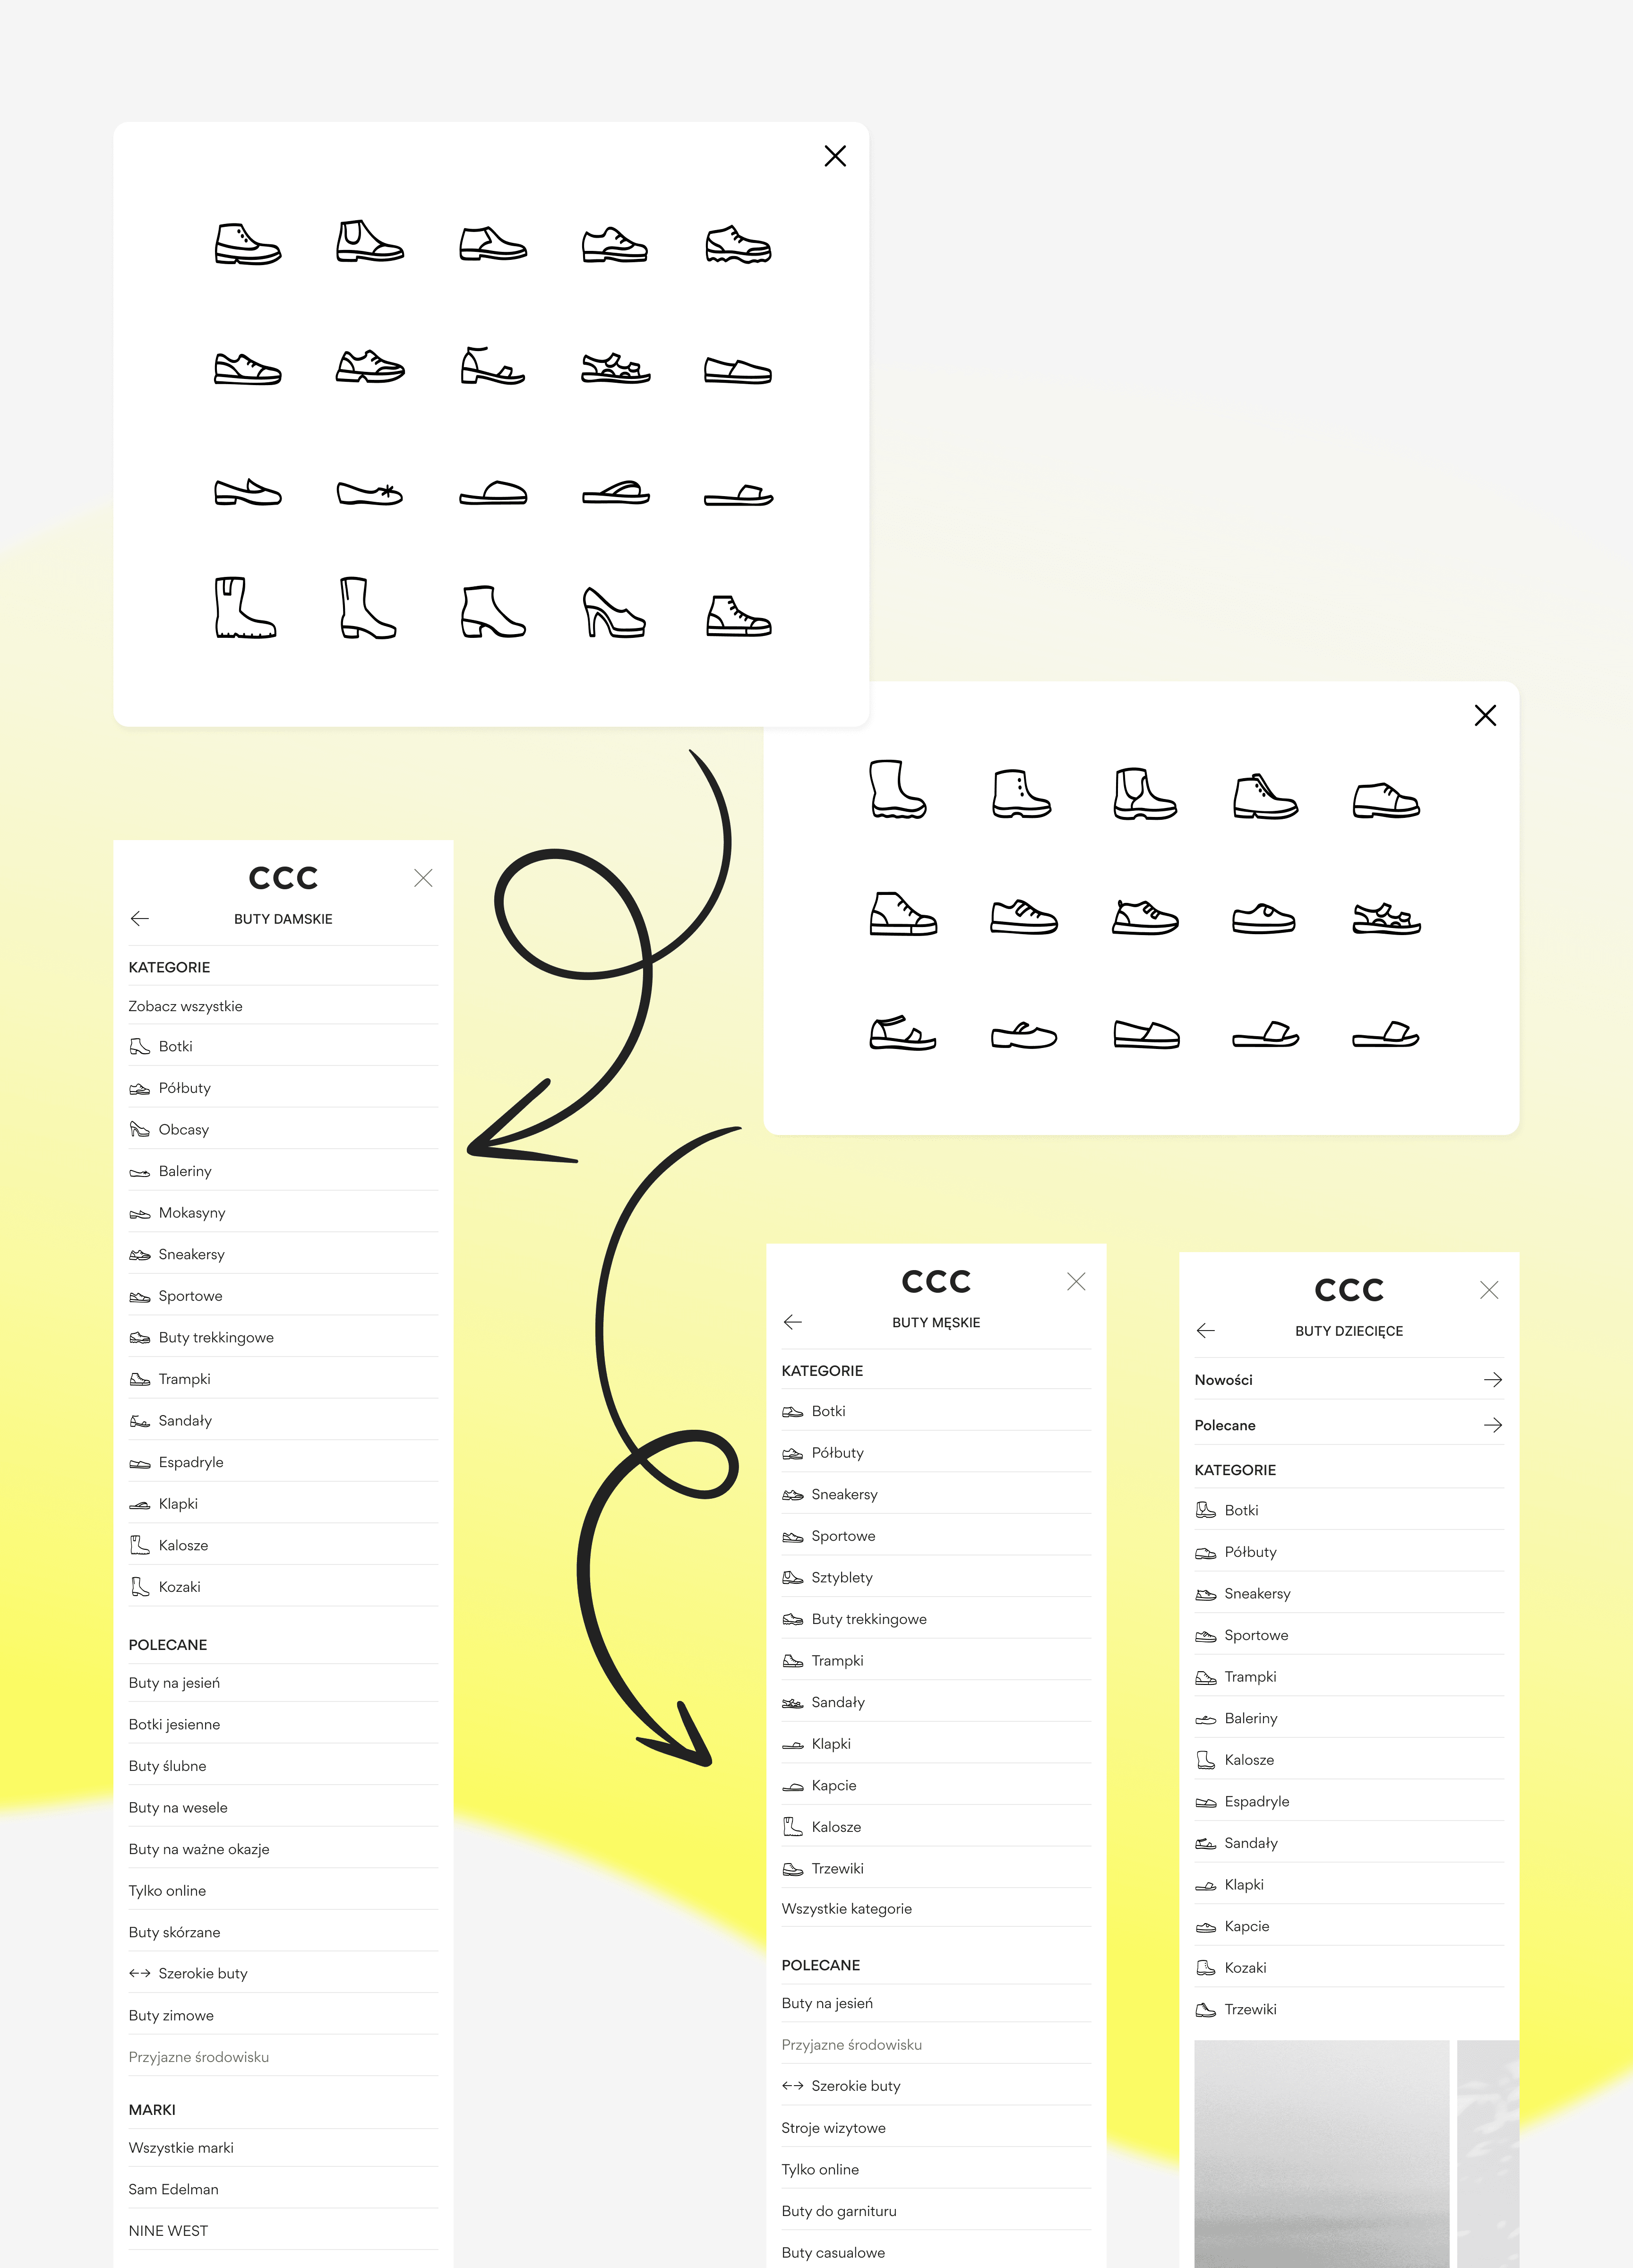The width and height of the screenshot is (1633, 2268).
Task: Go back from the Buty Męskie menu
Action: click(793, 1322)
